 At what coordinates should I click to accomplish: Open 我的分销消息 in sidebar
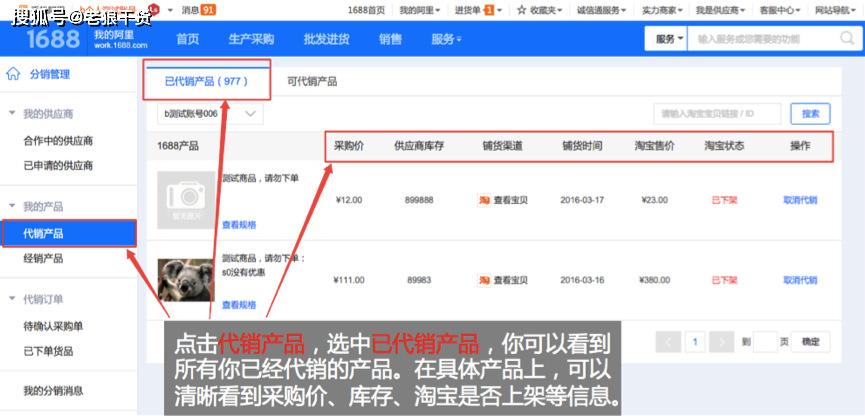53,391
